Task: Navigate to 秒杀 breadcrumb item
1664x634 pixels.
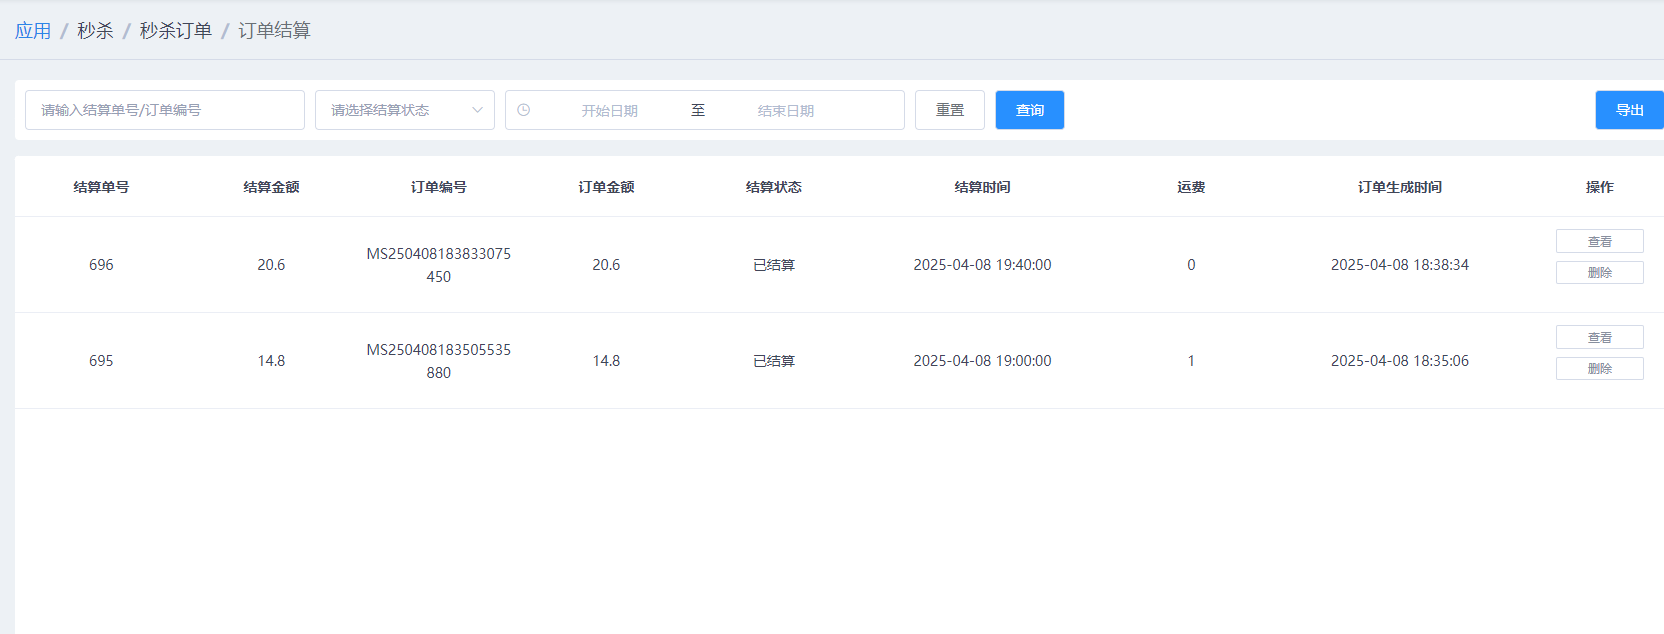Action: click(x=95, y=31)
